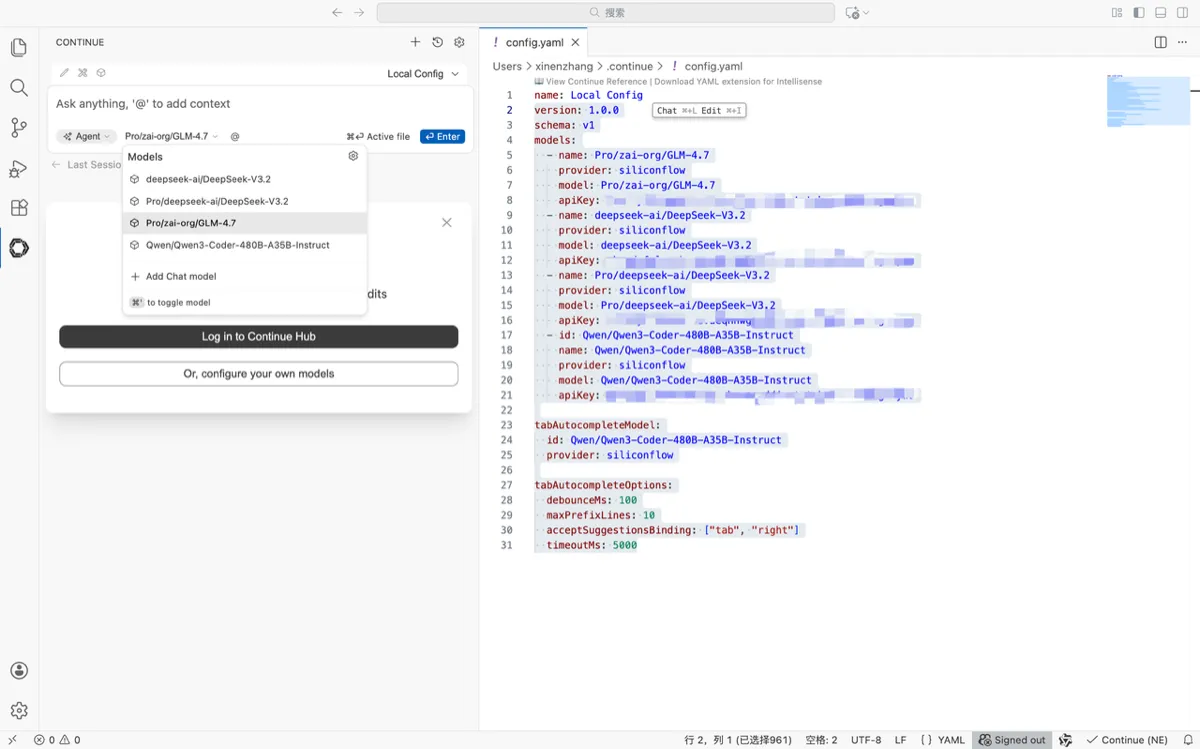Open the Continue extension sidebar icon
1200x749 pixels.
(19, 248)
